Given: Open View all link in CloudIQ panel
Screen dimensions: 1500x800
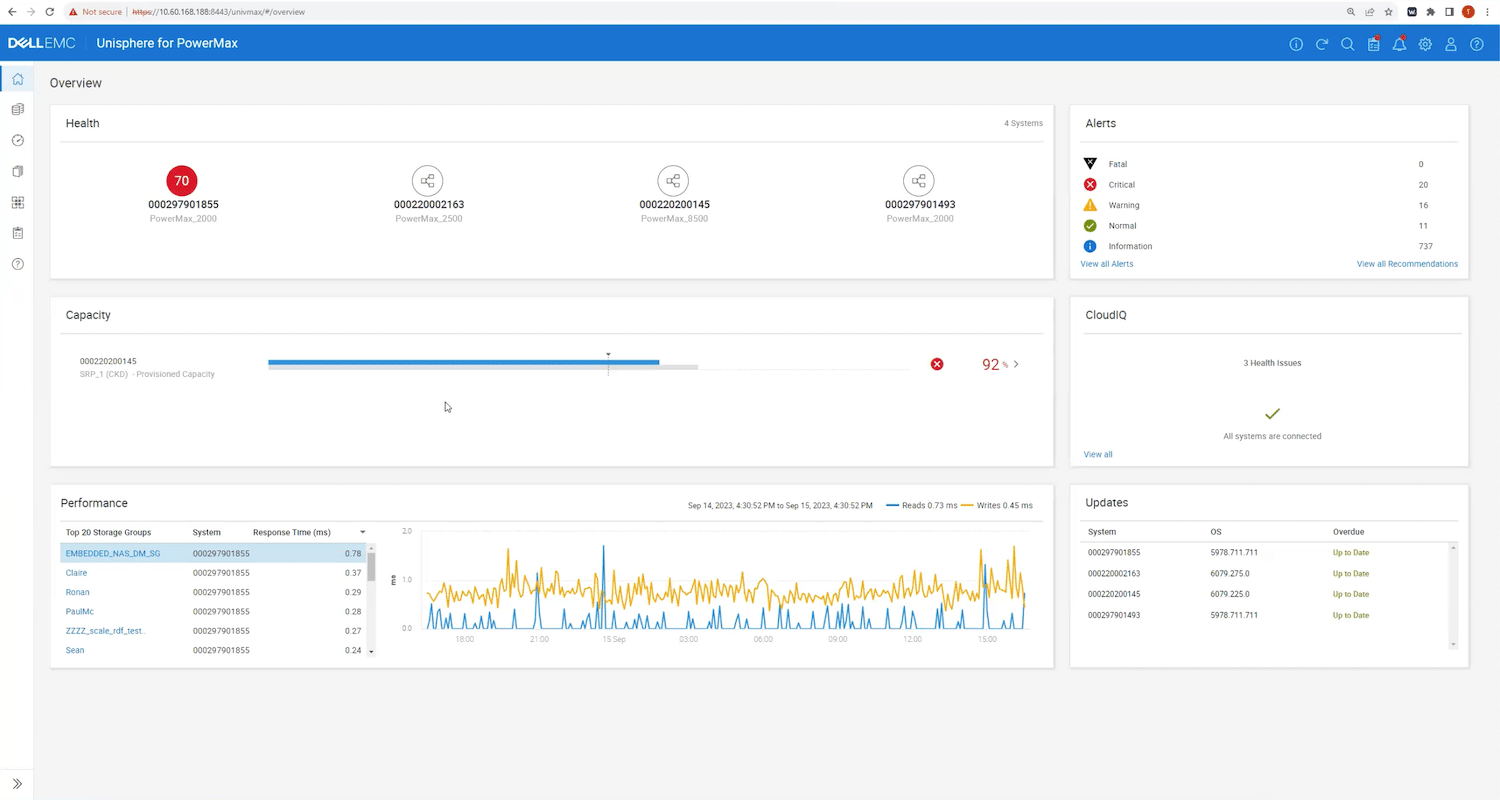Looking at the screenshot, I should click(x=1098, y=454).
